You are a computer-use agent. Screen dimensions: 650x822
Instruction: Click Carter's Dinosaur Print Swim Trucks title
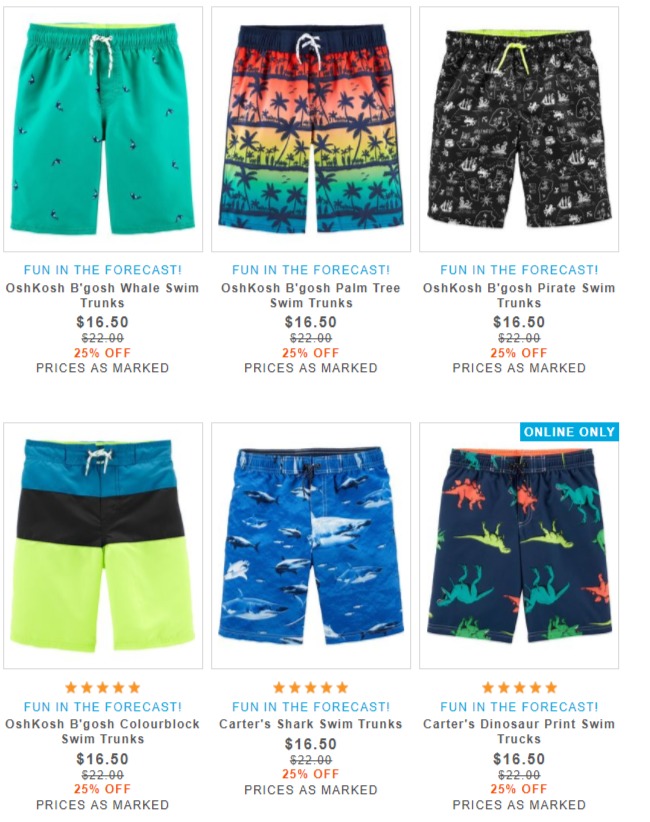(519, 731)
